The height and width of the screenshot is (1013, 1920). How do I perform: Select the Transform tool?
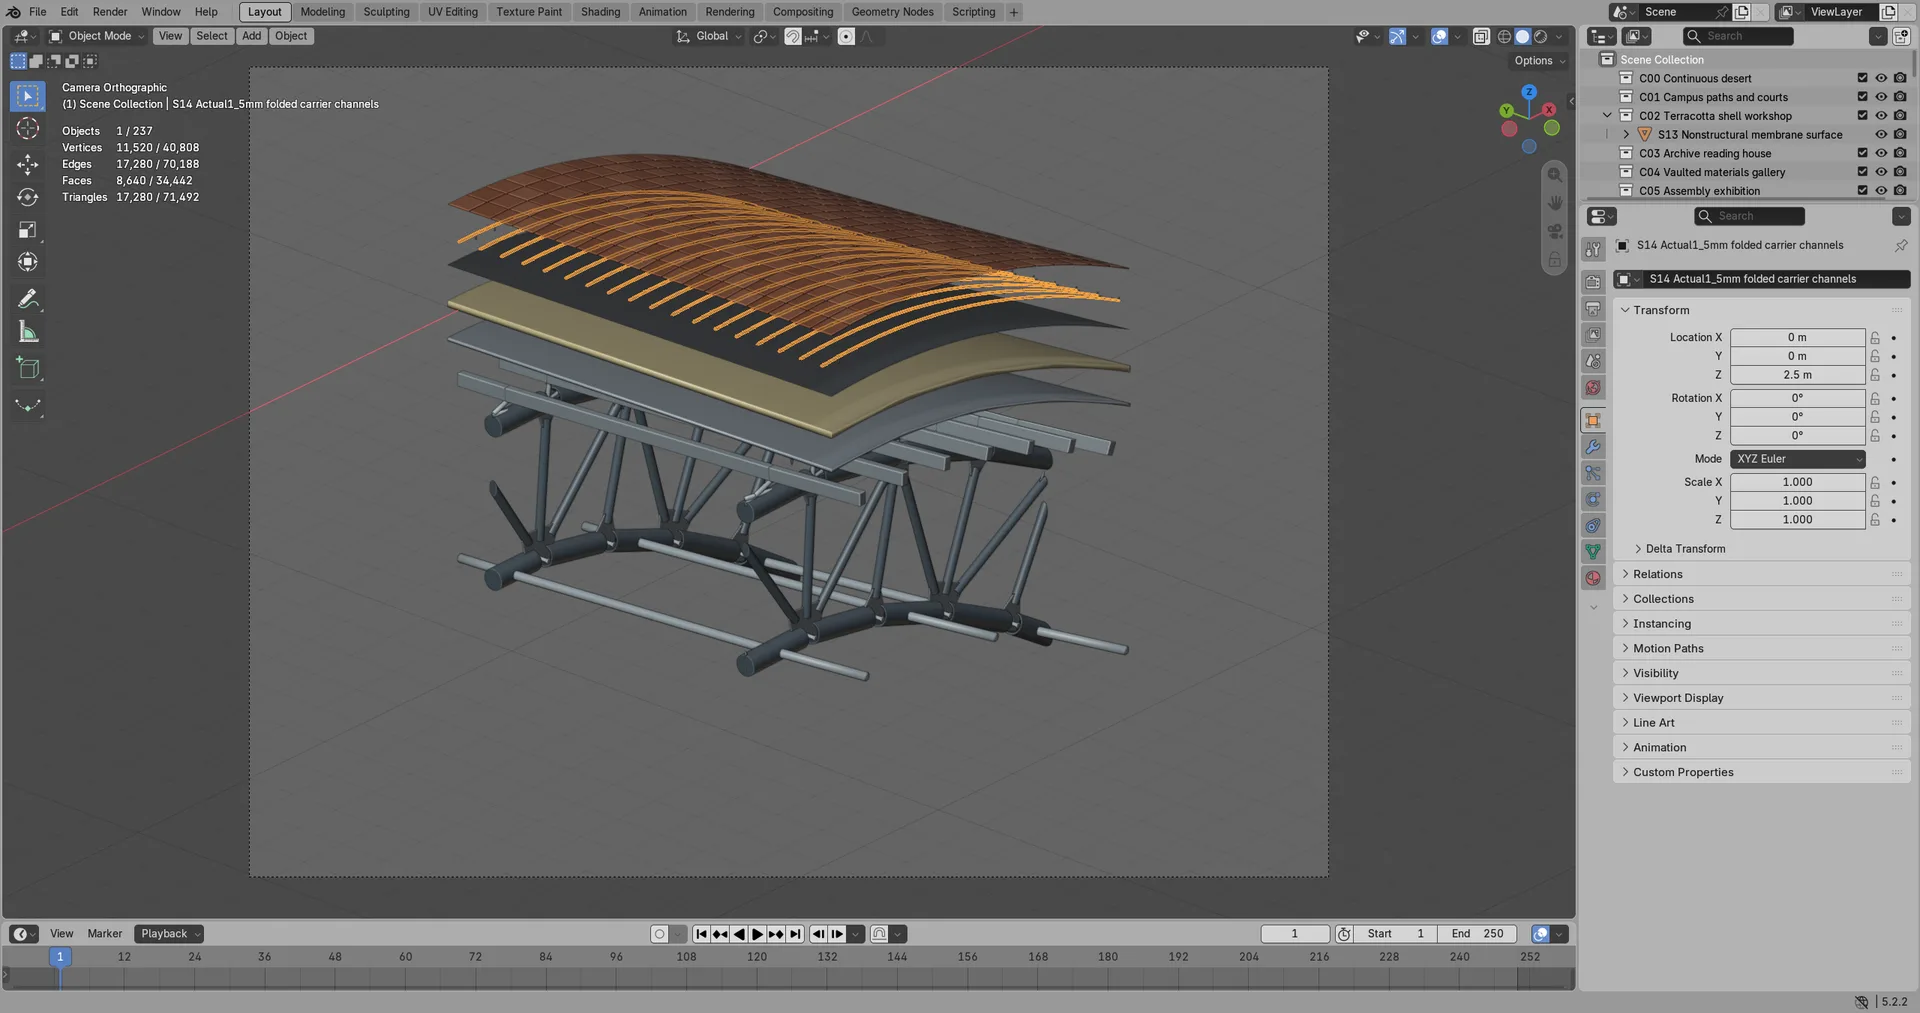(x=28, y=262)
